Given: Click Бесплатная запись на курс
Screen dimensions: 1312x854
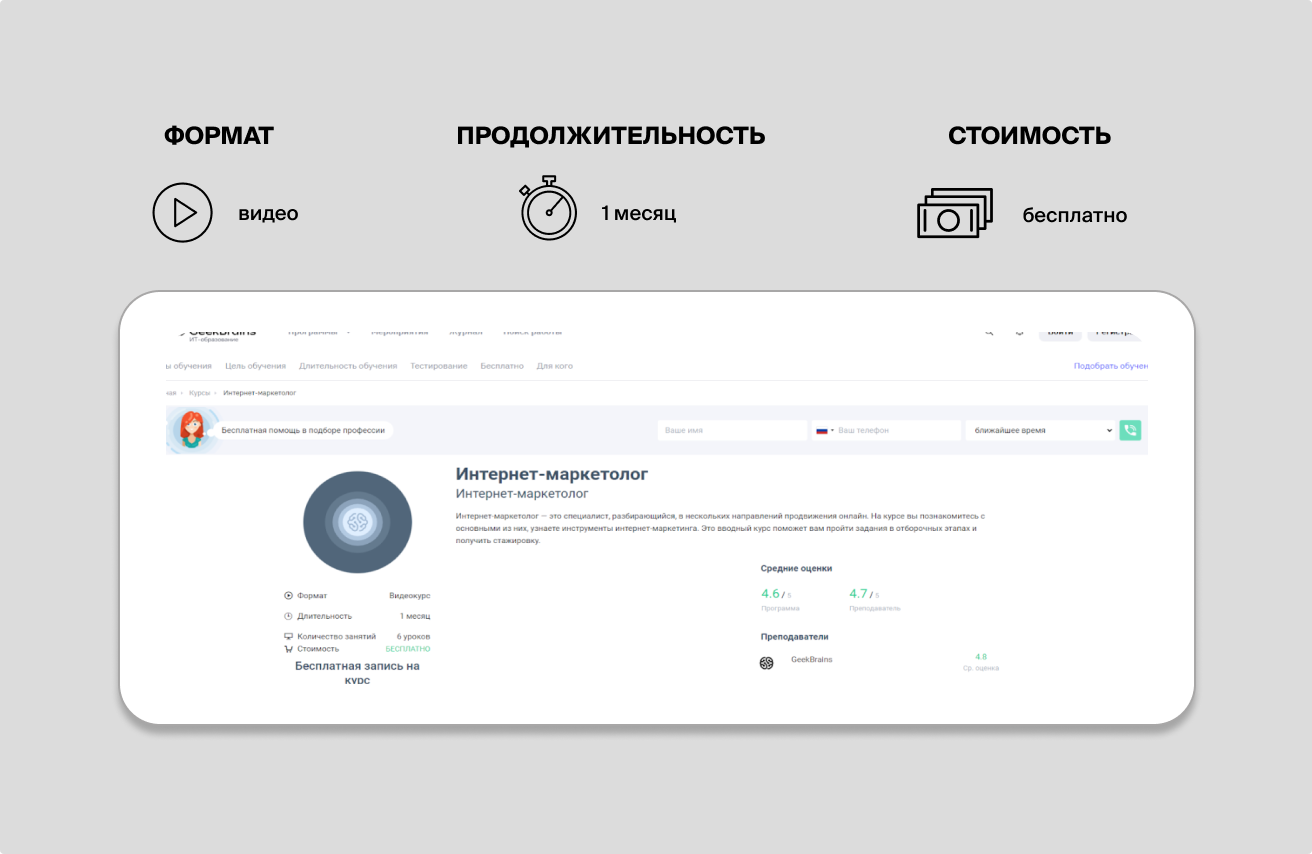Looking at the screenshot, I should click(x=357, y=672).
